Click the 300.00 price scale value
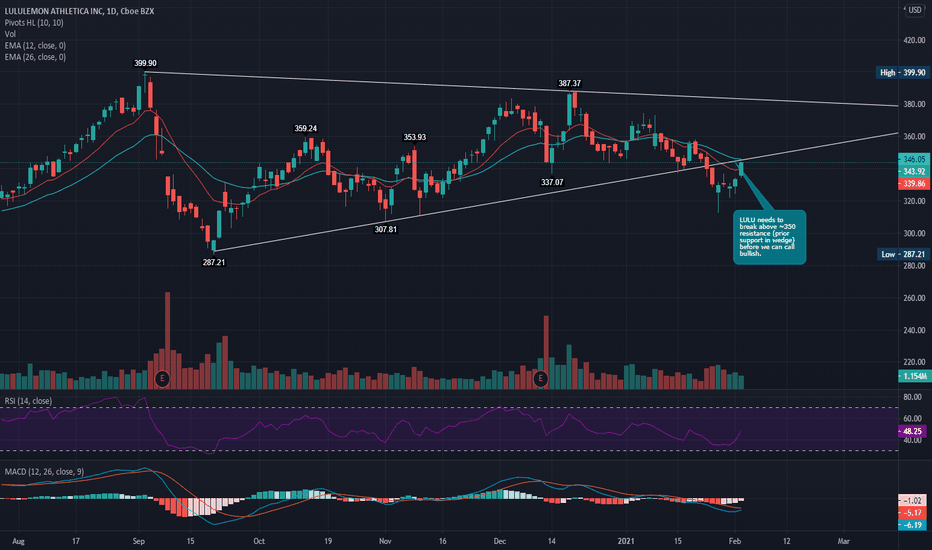This screenshot has width=932, height=550. [x=914, y=234]
